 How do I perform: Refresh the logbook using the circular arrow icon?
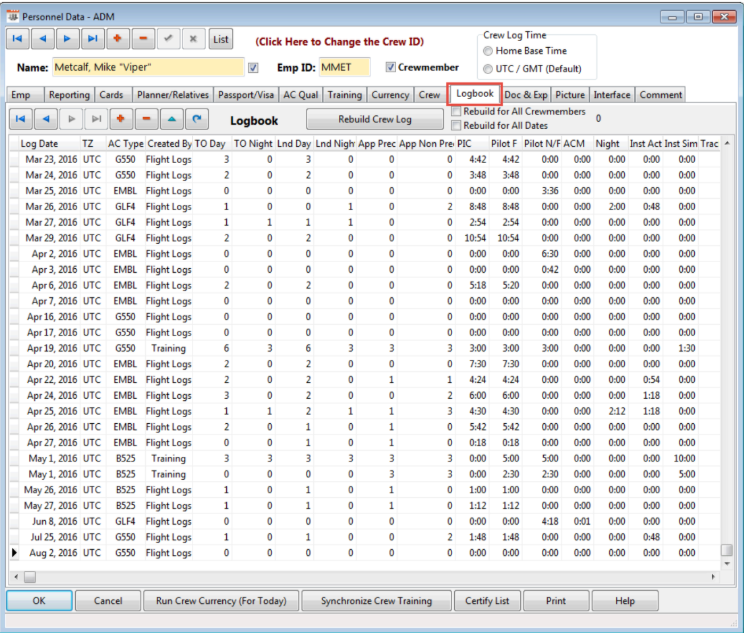coord(198,119)
